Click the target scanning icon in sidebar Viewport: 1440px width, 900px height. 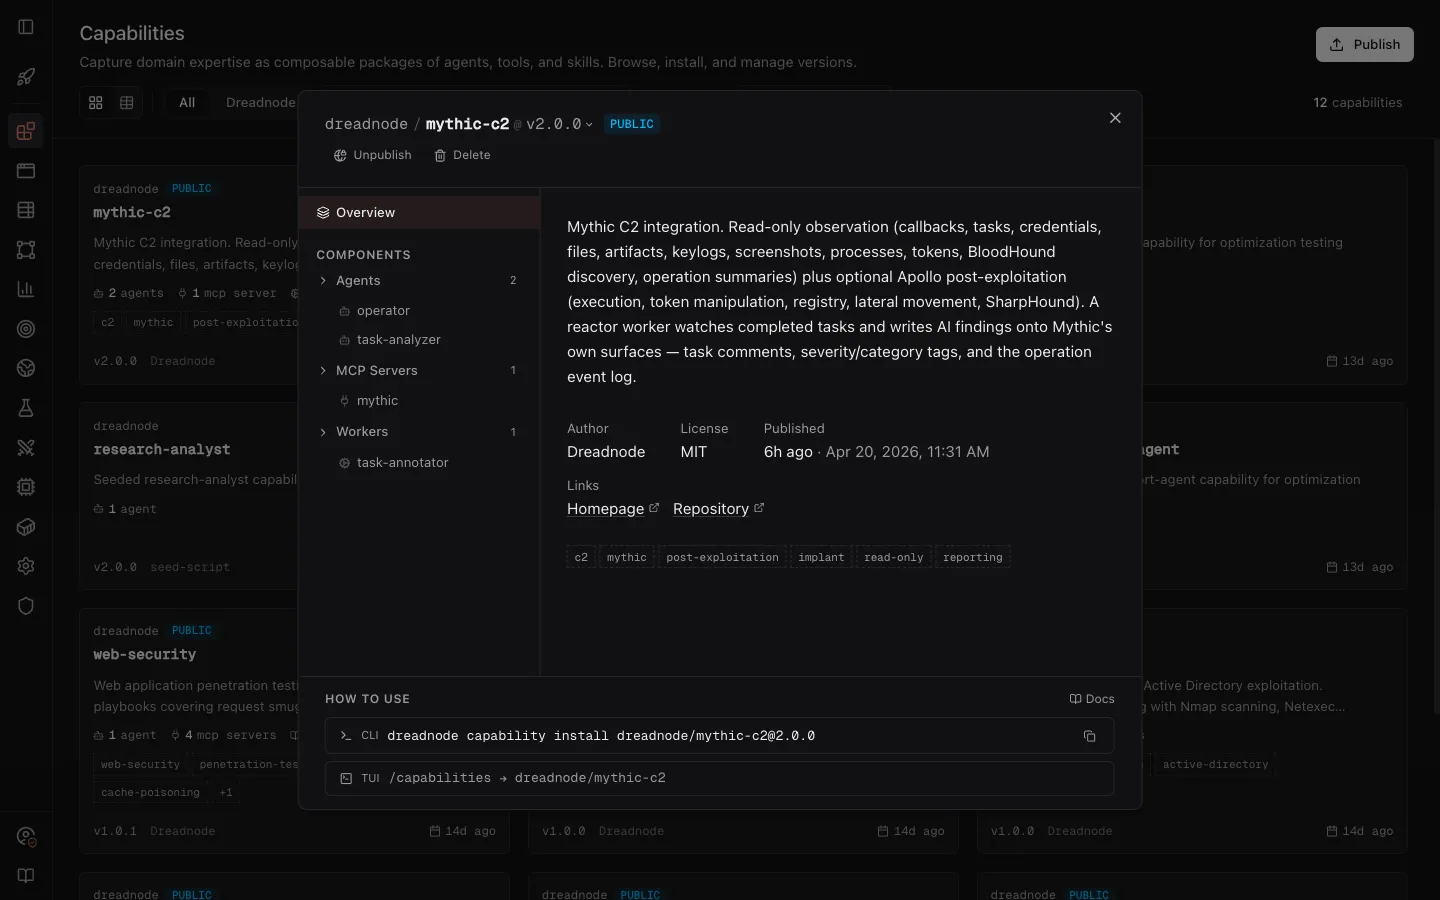[26, 329]
